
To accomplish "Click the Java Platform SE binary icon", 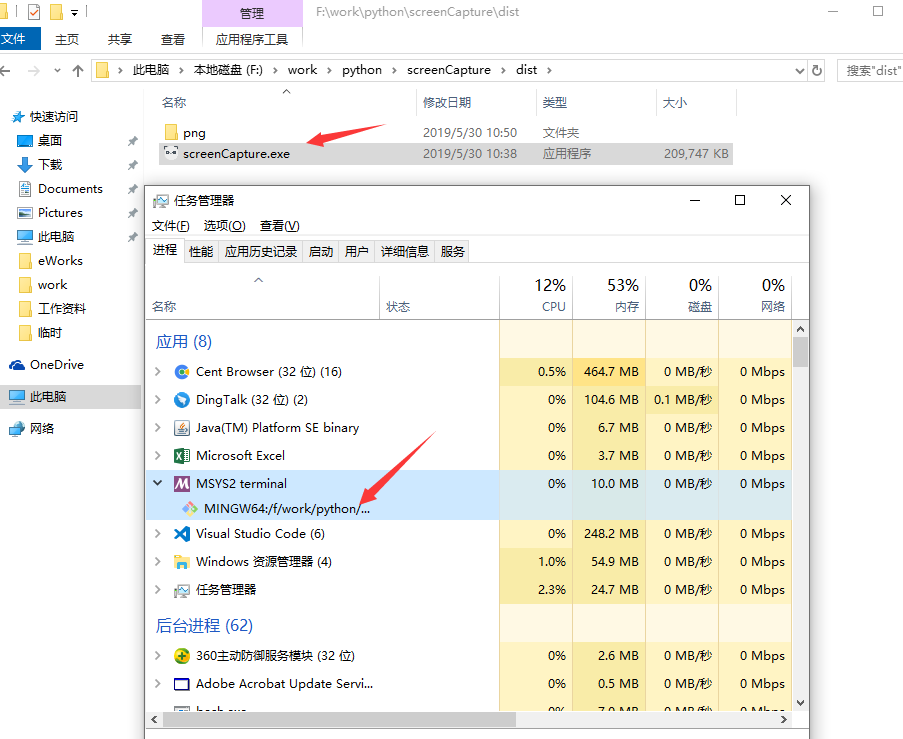I will coord(182,428).
